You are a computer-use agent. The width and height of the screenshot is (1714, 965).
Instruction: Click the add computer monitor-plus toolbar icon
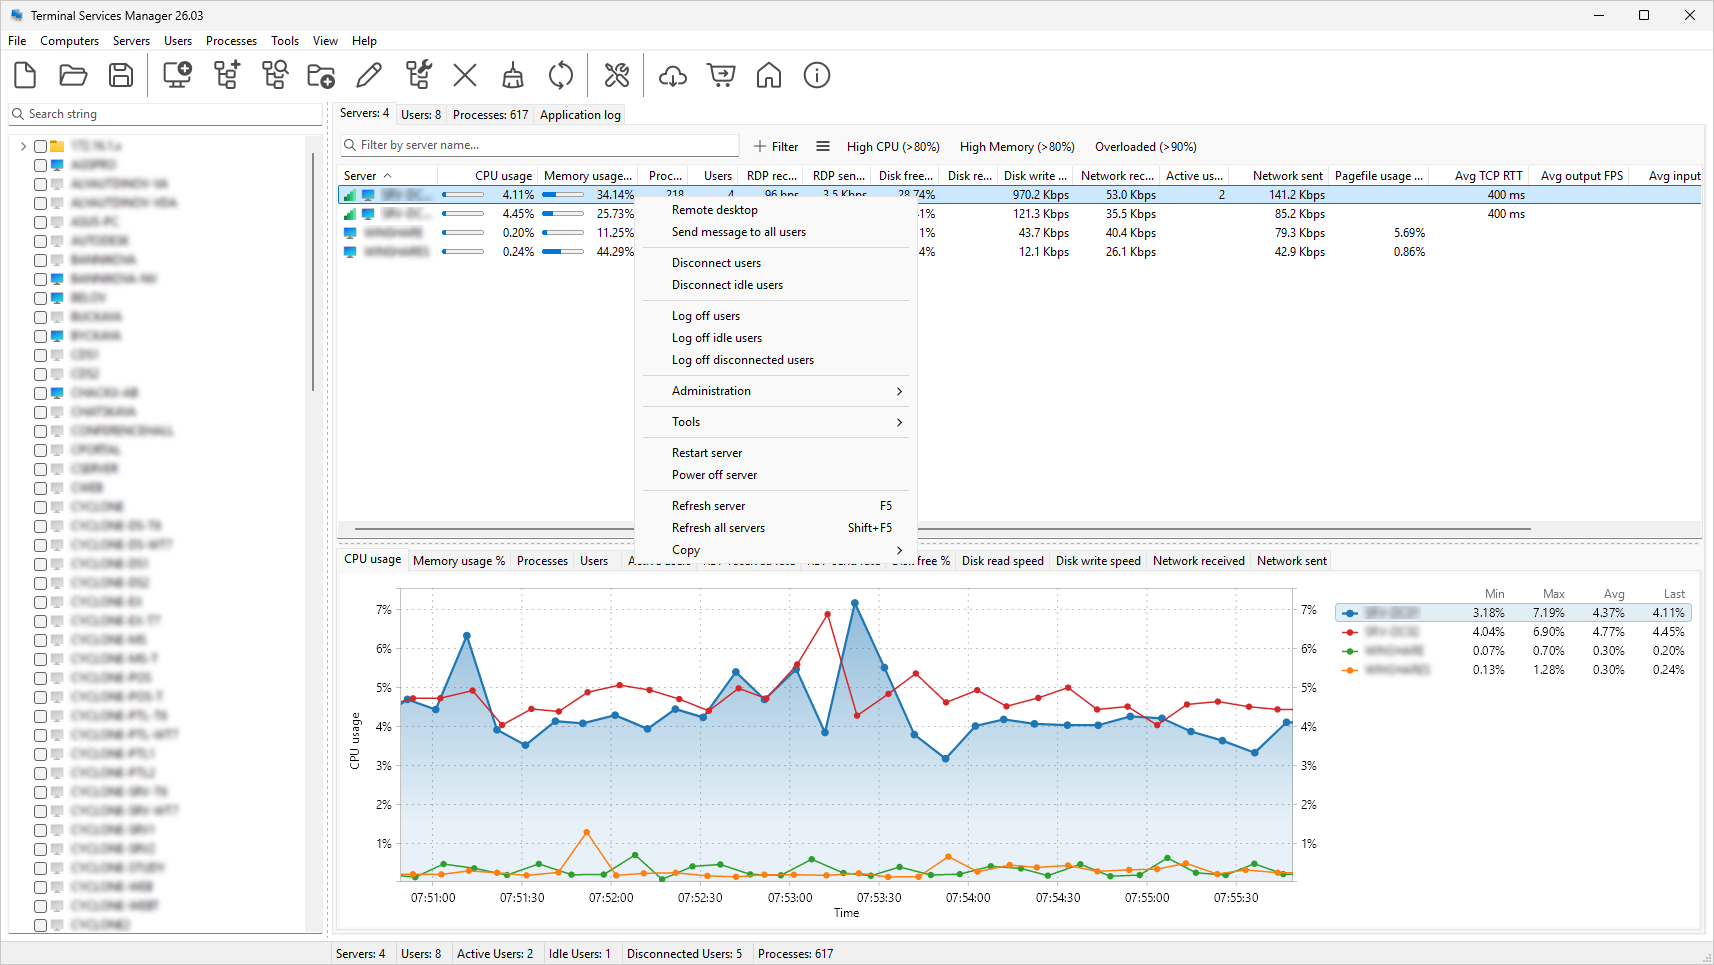pos(177,75)
